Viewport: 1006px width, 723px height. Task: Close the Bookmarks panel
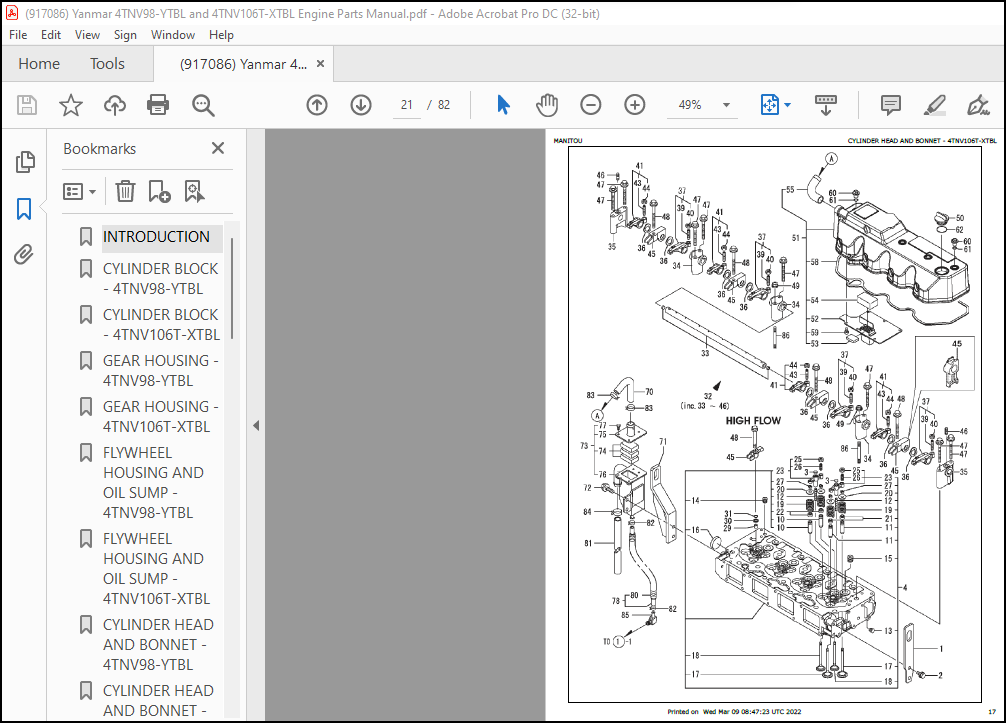(x=218, y=148)
